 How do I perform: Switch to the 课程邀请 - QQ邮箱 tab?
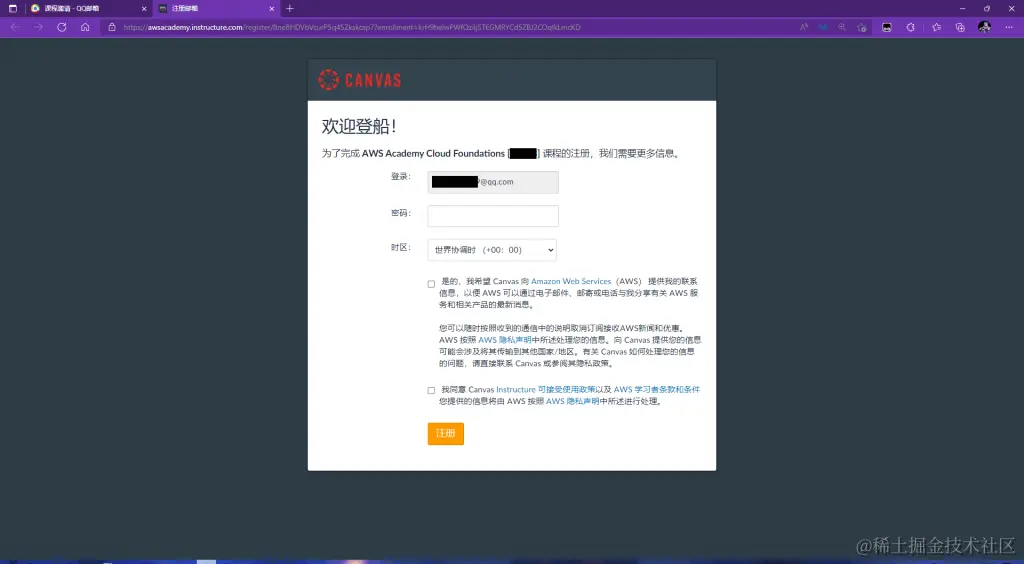[89, 8]
